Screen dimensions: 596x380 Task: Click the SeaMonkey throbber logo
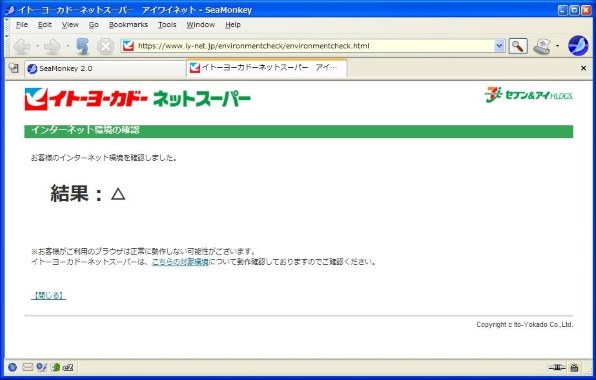[x=578, y=46]
